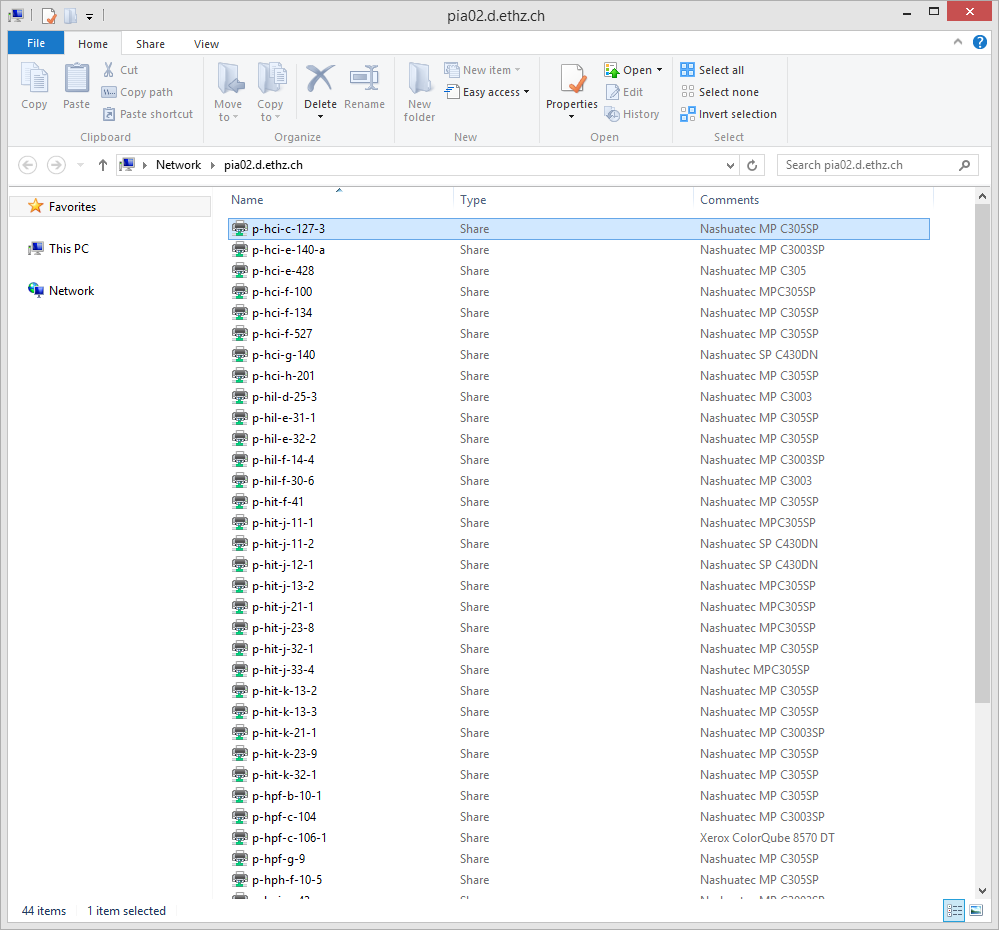999x930 pixels.
Task: Switch to the View ribbon tab
Action: [x=206, y=43]
